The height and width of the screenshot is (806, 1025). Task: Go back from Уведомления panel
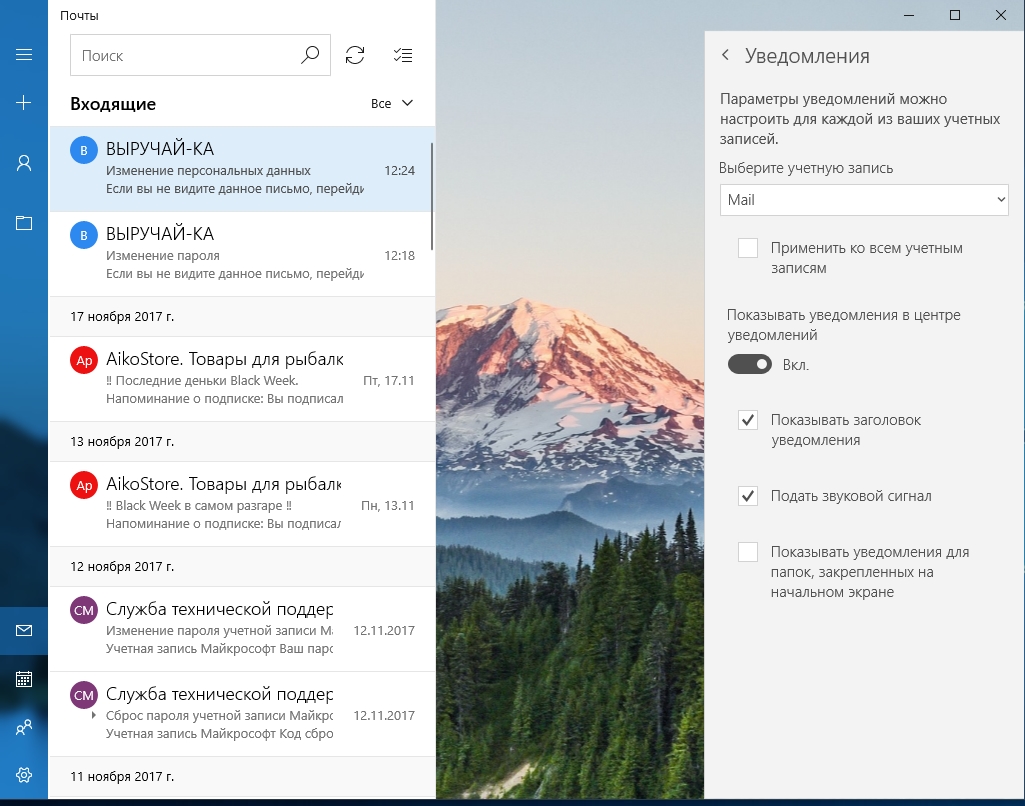(725, 55)
